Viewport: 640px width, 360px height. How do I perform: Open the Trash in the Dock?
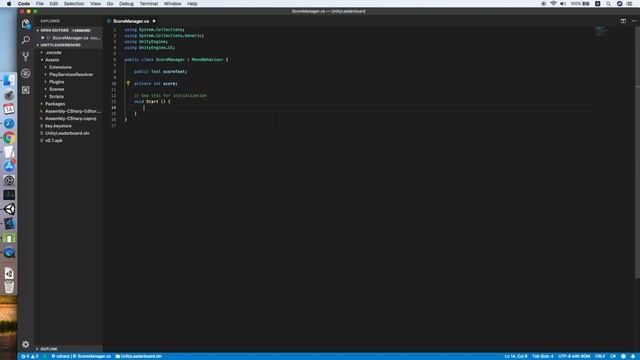pyautogui.click(x=9, y=287)
